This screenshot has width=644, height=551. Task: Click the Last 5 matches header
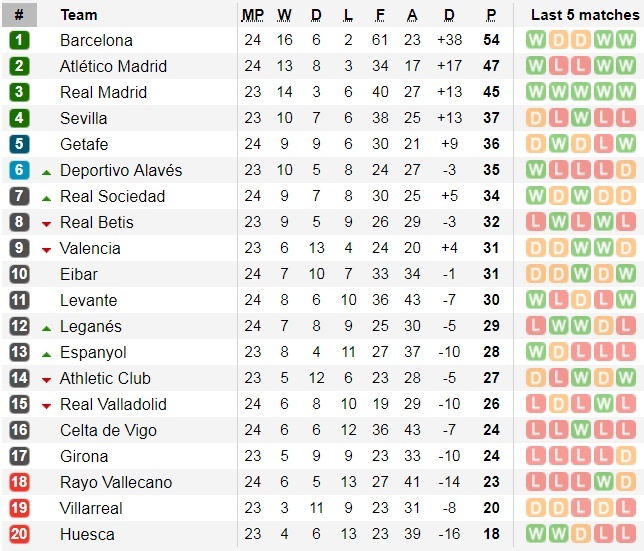point(584,15)
